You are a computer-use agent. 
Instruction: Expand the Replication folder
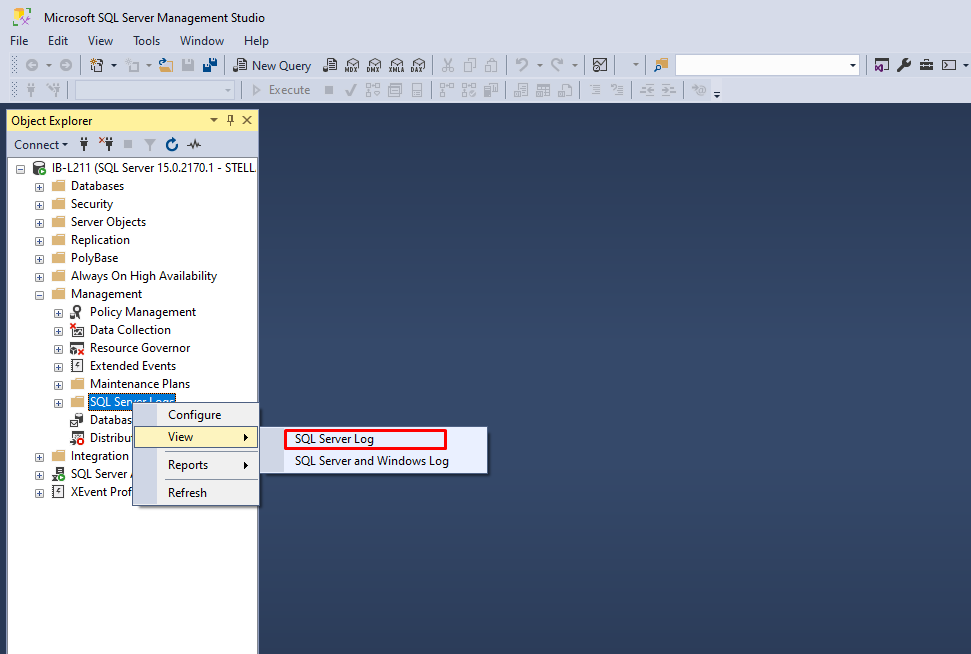[x=40, y=241]
